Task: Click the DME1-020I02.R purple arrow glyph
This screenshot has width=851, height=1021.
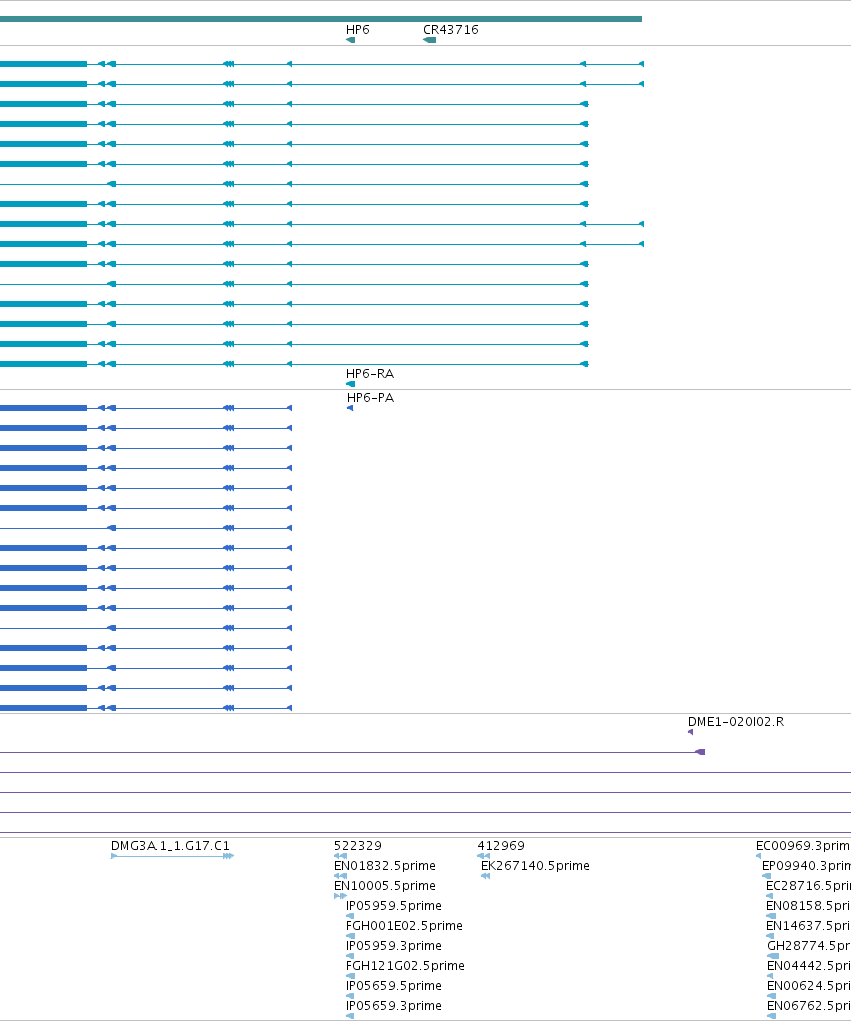Action: tap(690, 733)
